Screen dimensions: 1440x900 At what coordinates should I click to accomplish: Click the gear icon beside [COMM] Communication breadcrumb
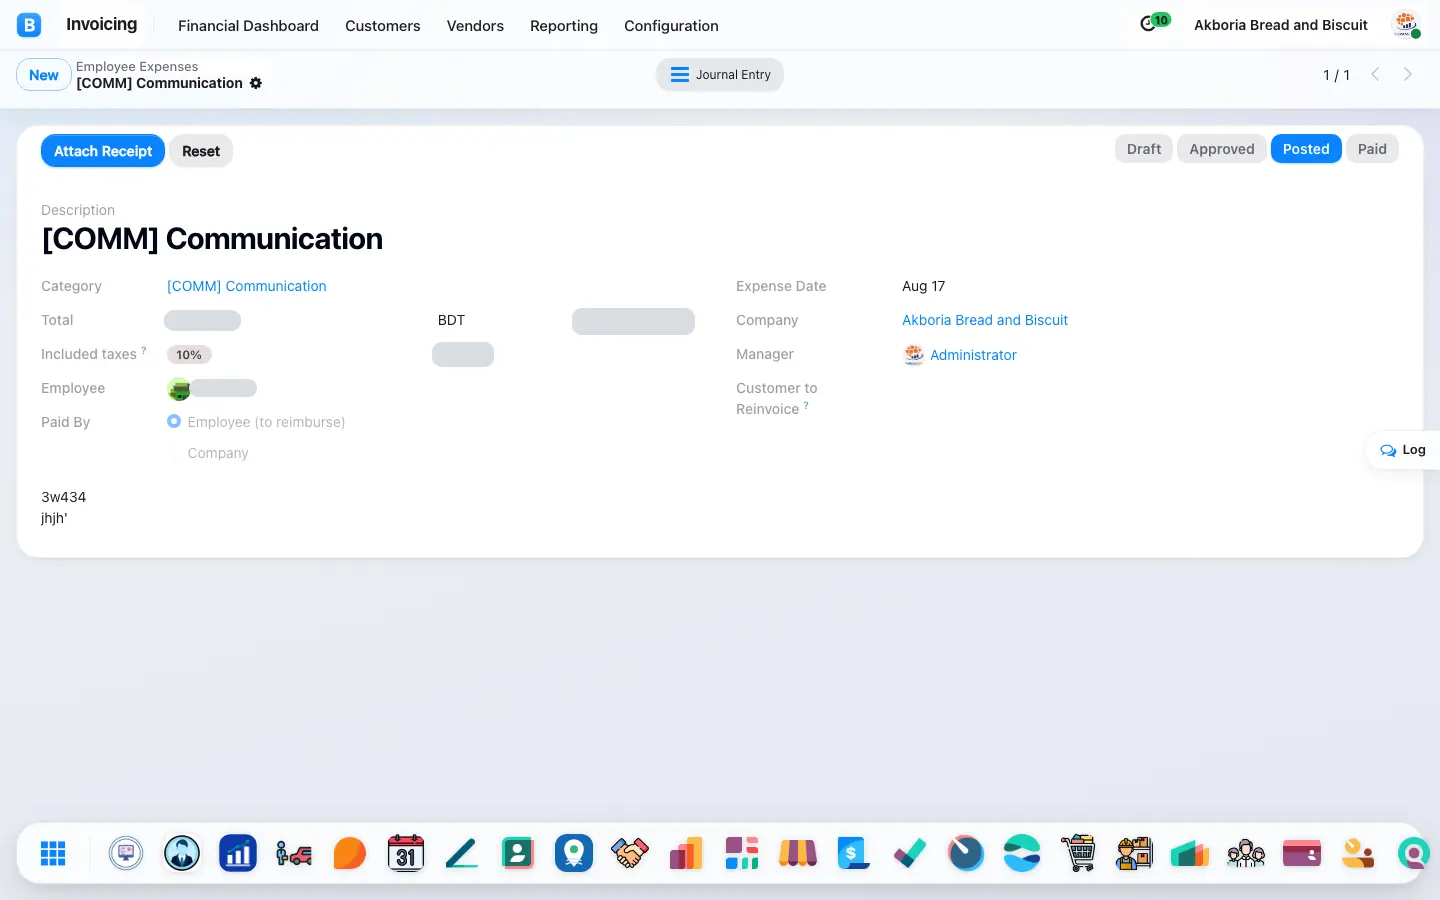pyautogui.click(x=256, y=83)
